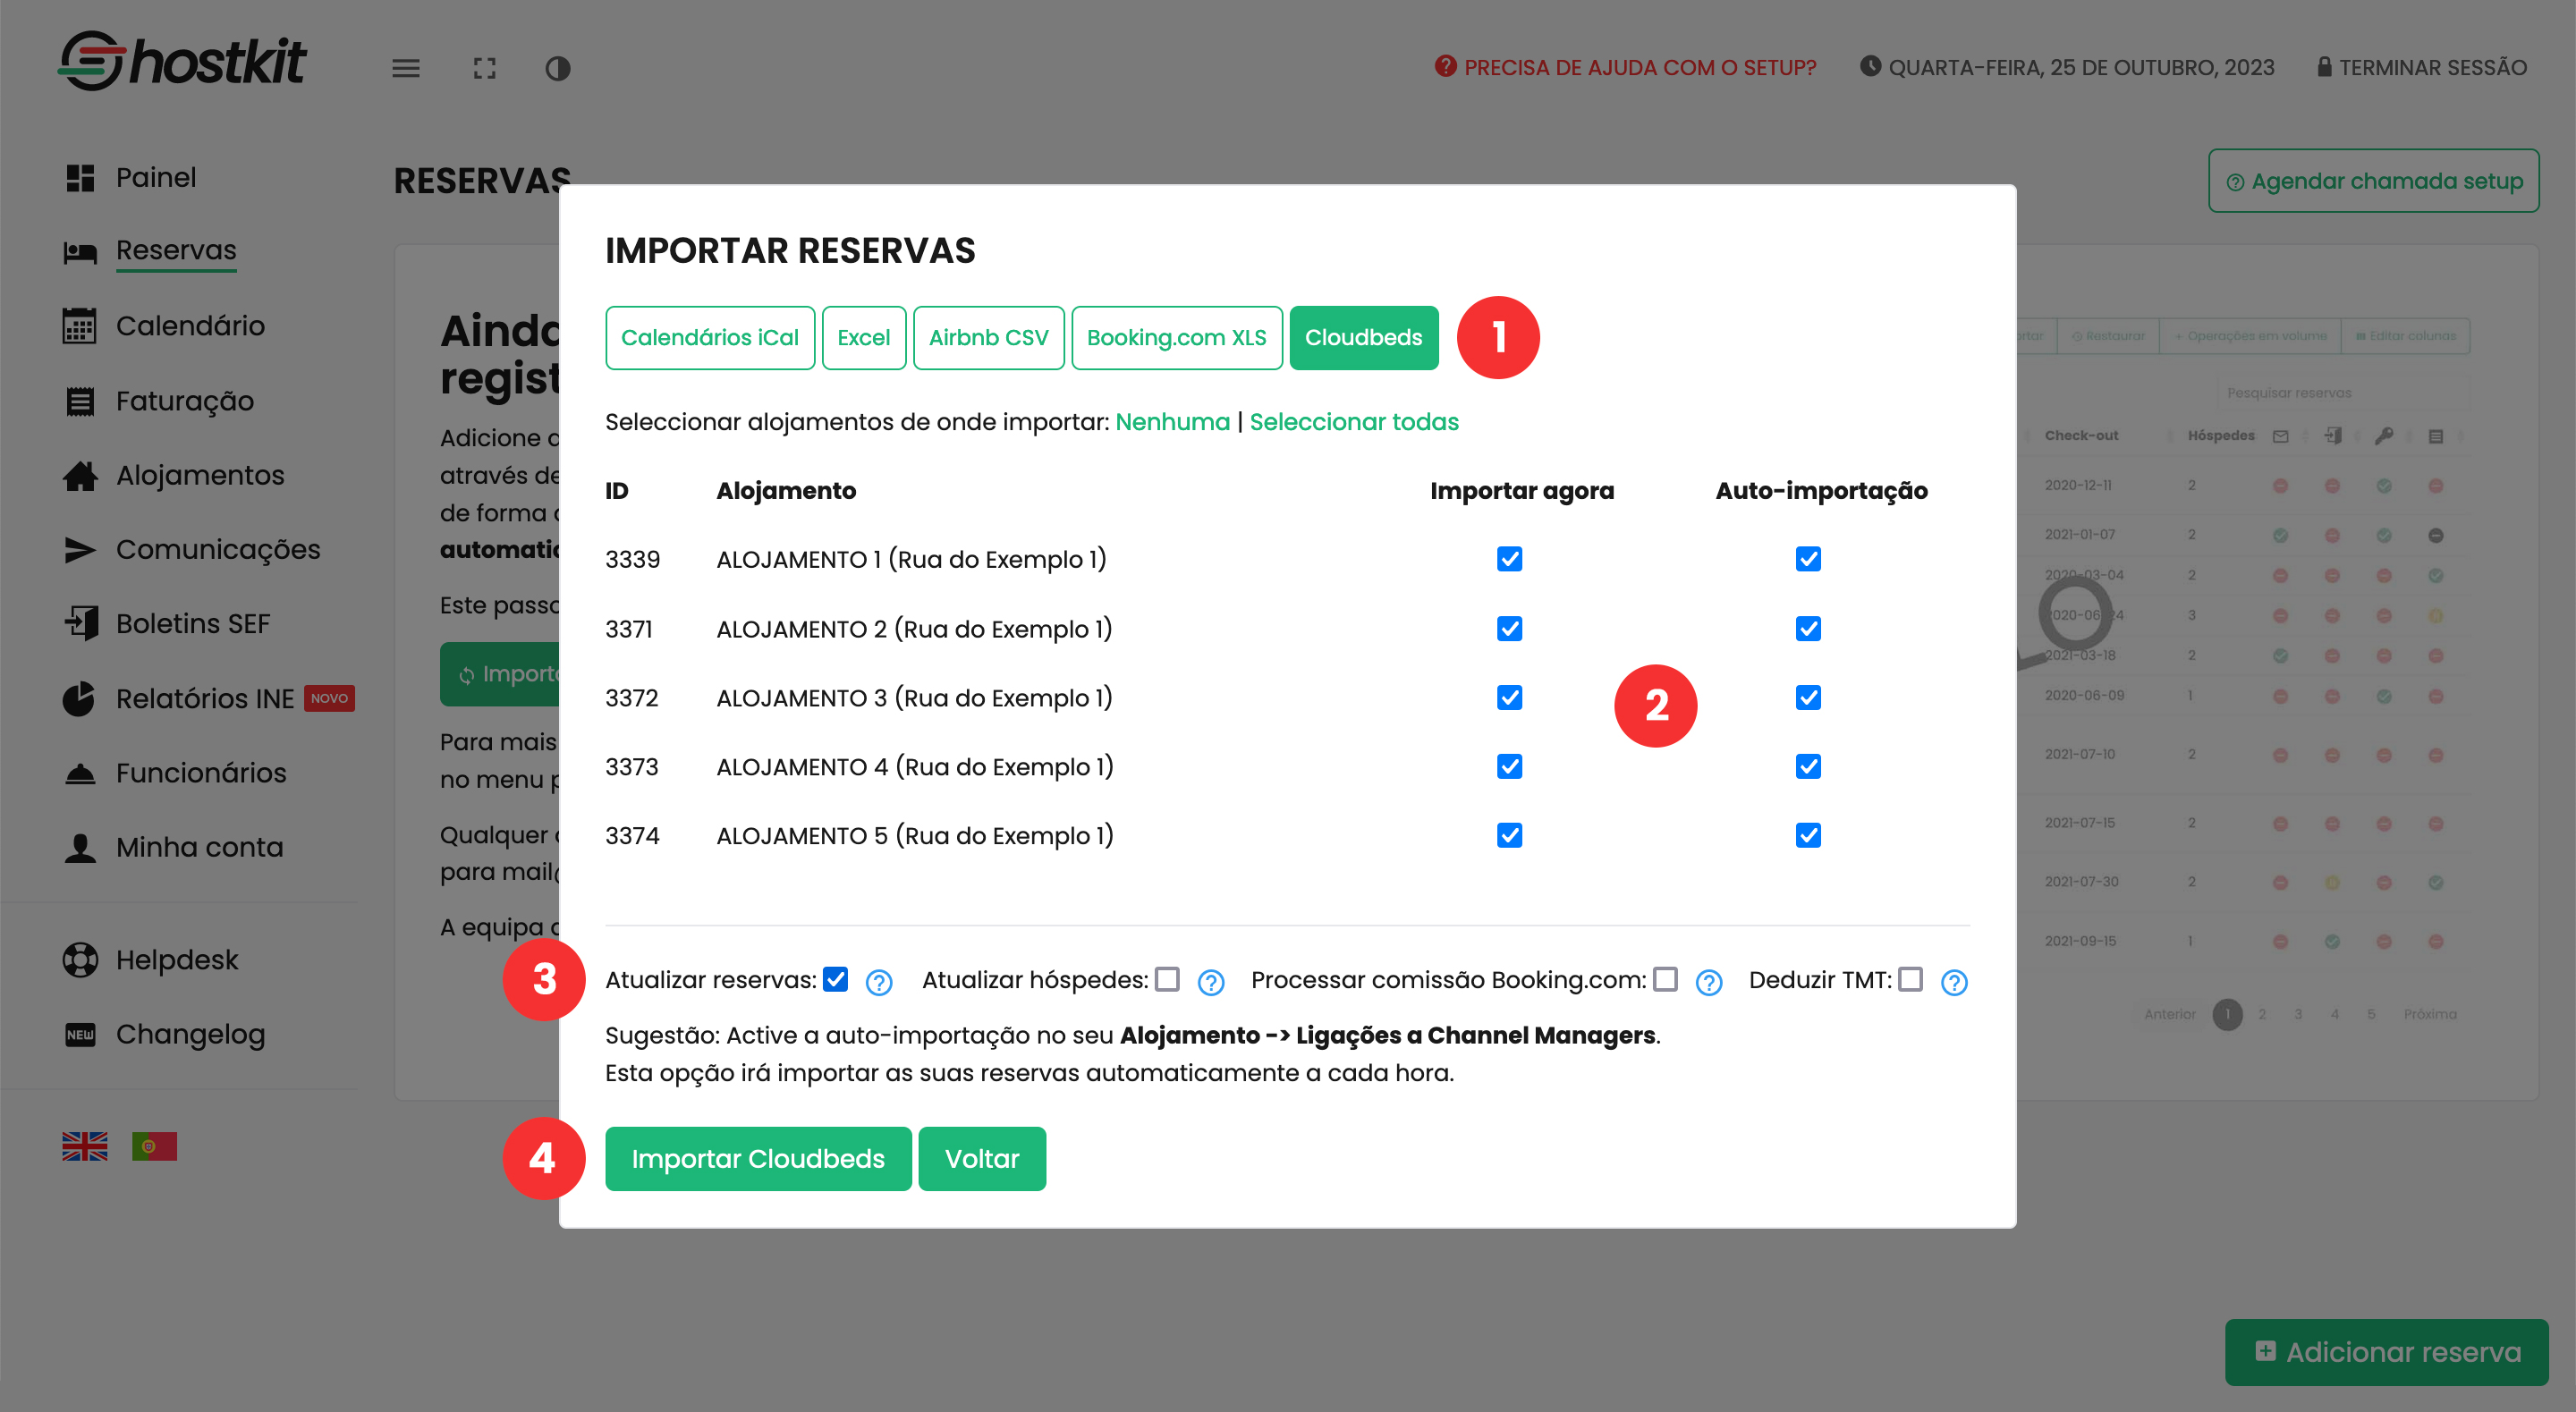Click the Relatórios INE pie icon
The image size is (2576, 1412).
pyautogui.click(x=80, y=698)
